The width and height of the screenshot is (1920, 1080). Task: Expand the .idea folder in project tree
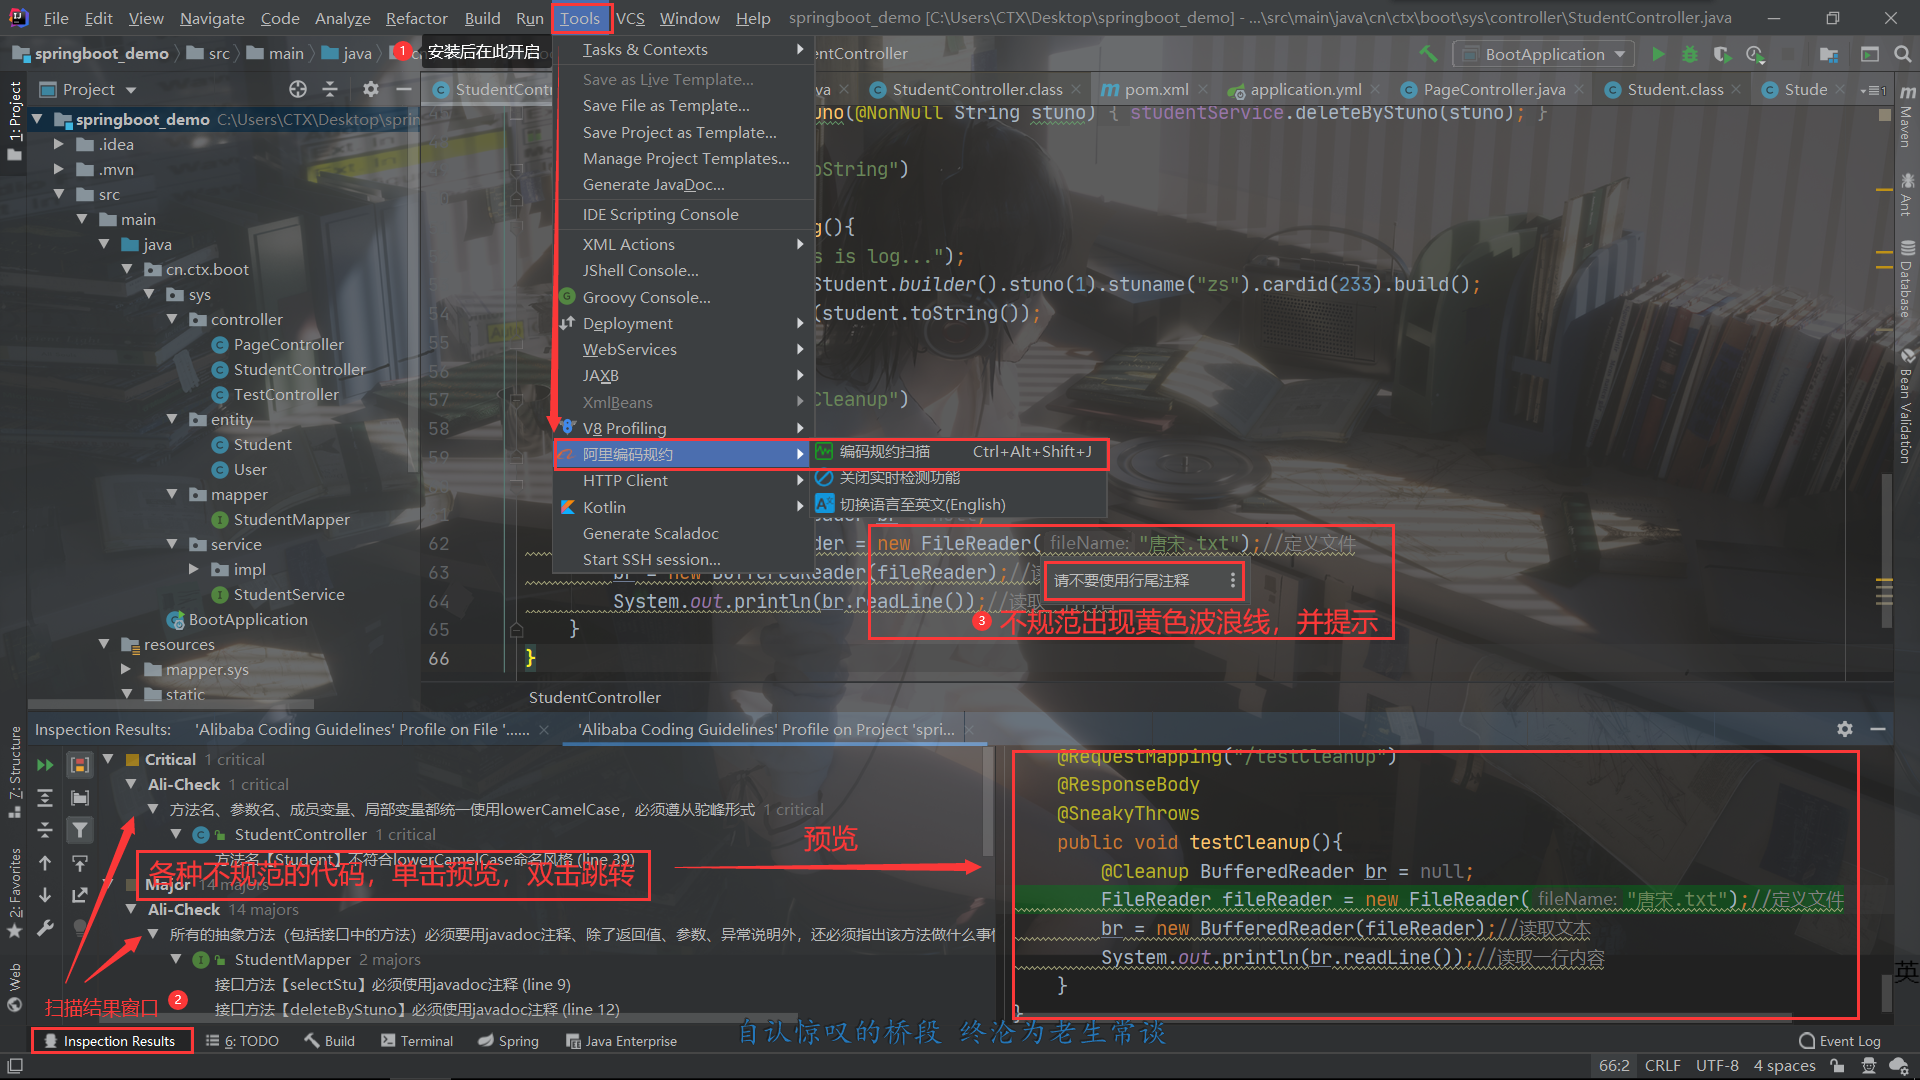(58, 144)
